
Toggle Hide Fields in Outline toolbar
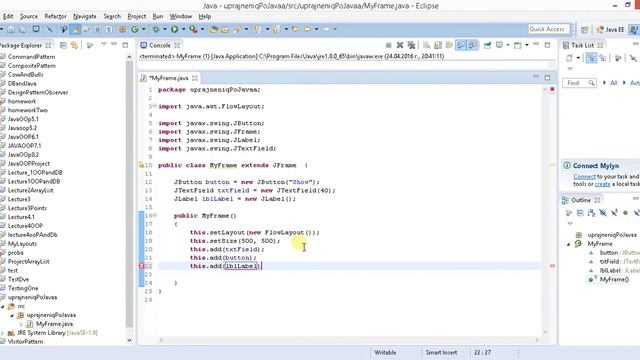603,213
